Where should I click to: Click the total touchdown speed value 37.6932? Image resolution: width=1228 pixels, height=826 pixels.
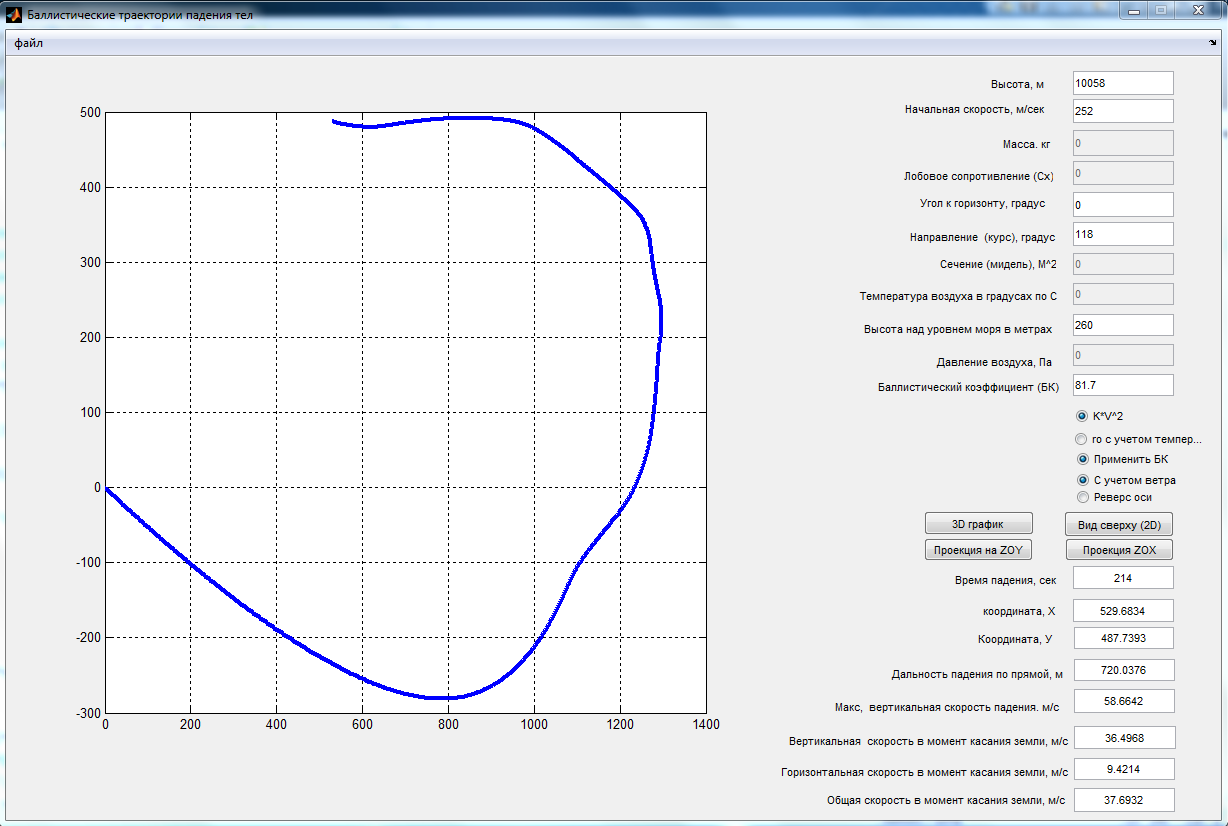(x=1123, y=800)
